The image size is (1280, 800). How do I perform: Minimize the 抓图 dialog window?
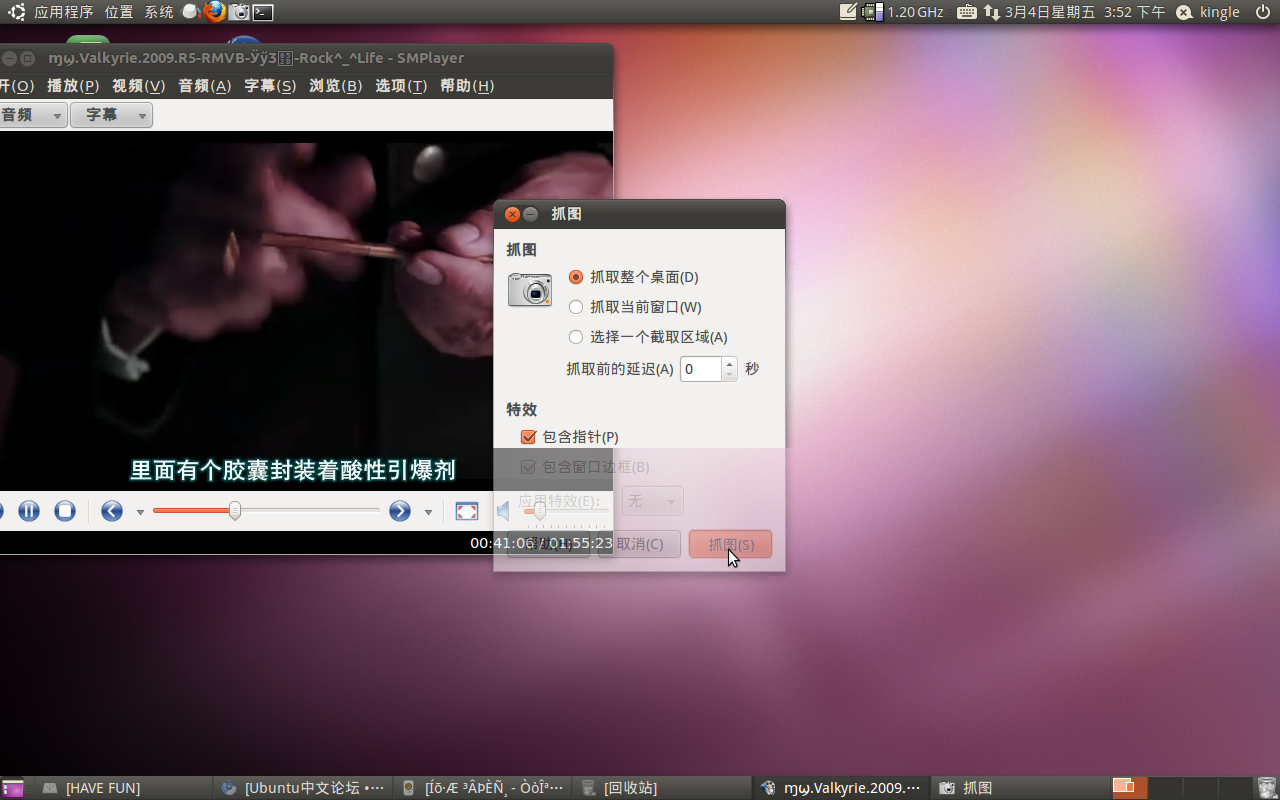(x=531, y=214)
